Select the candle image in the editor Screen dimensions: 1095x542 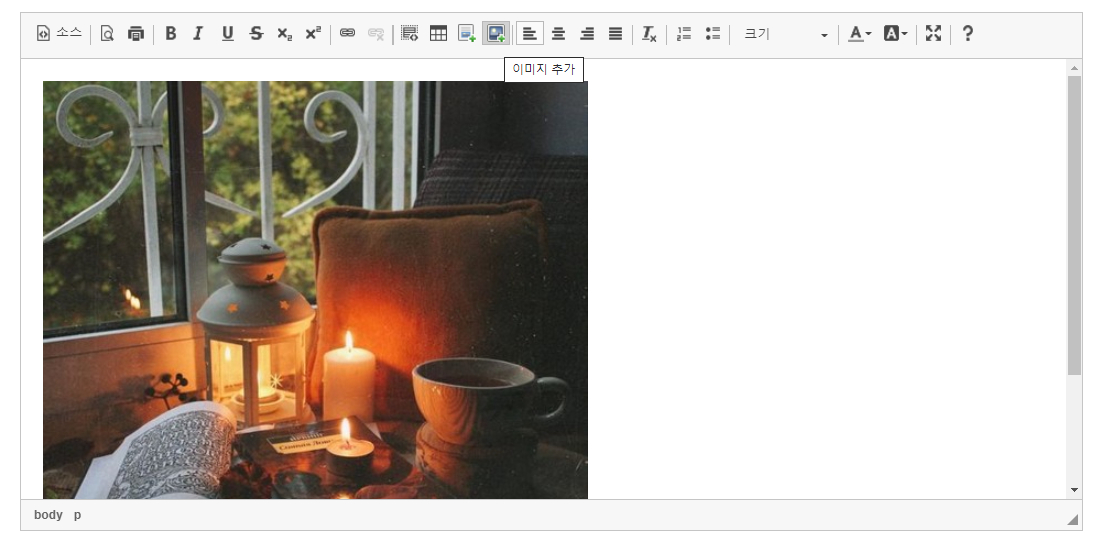tap(315, 290)
